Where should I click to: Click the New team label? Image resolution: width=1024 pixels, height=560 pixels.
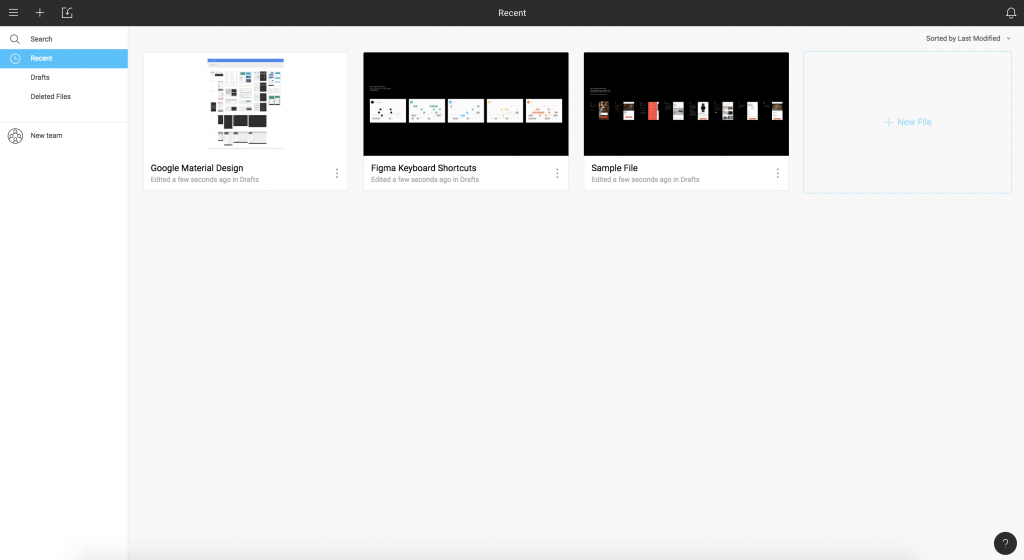point(46,136)
